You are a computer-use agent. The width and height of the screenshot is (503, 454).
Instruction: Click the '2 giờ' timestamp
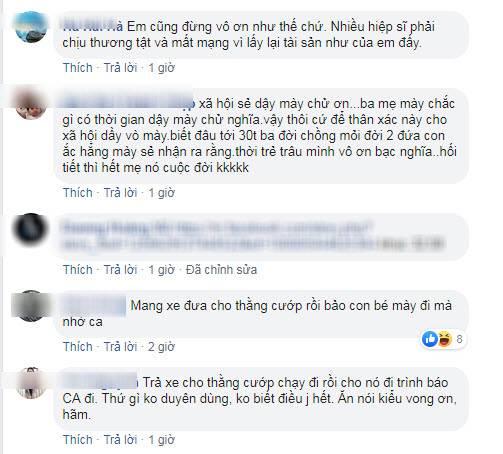tap(161, 347)
